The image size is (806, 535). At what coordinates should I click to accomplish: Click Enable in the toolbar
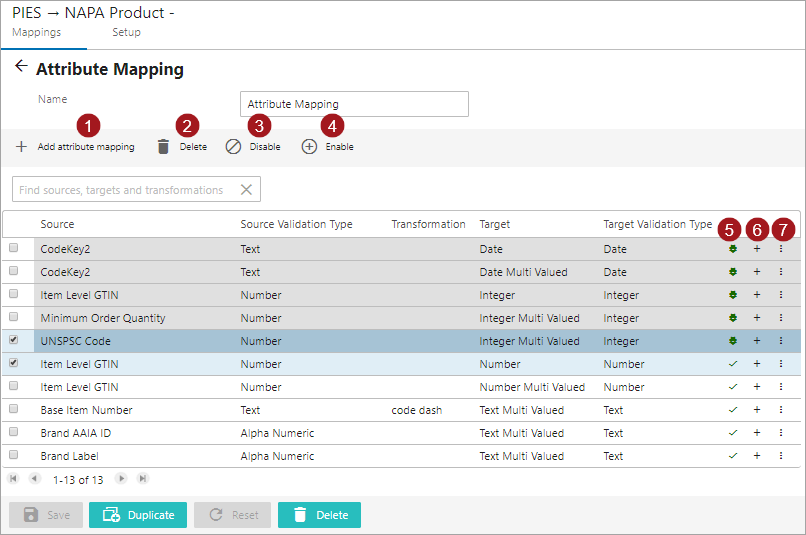327,146
